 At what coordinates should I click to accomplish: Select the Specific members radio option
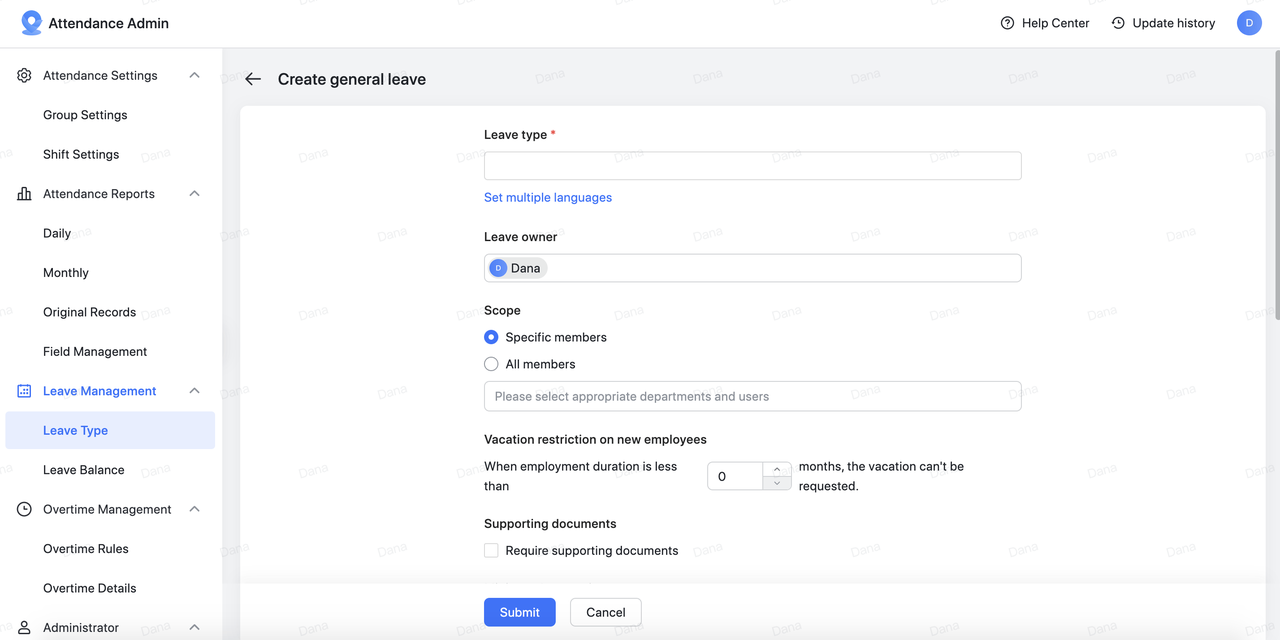pyautogui.click(x=491, y=337)
